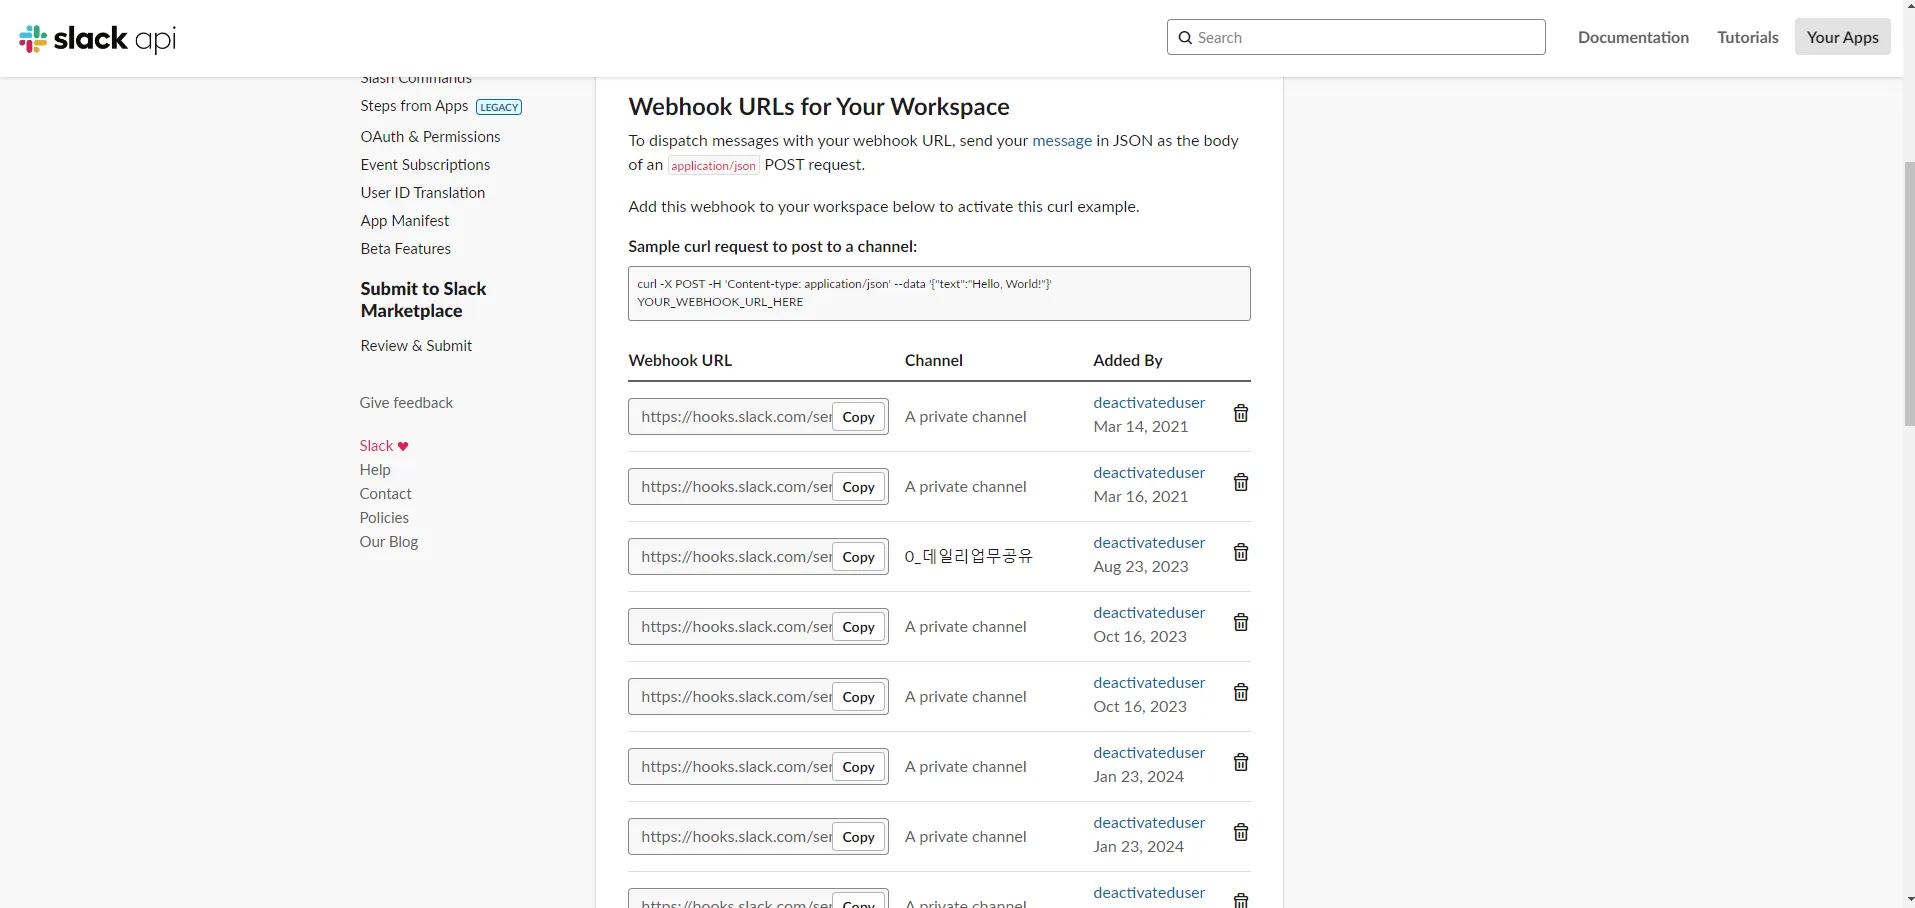1915x908 pixels.
Task: Click the heart icon next to Slack
Action: (403, 446)
